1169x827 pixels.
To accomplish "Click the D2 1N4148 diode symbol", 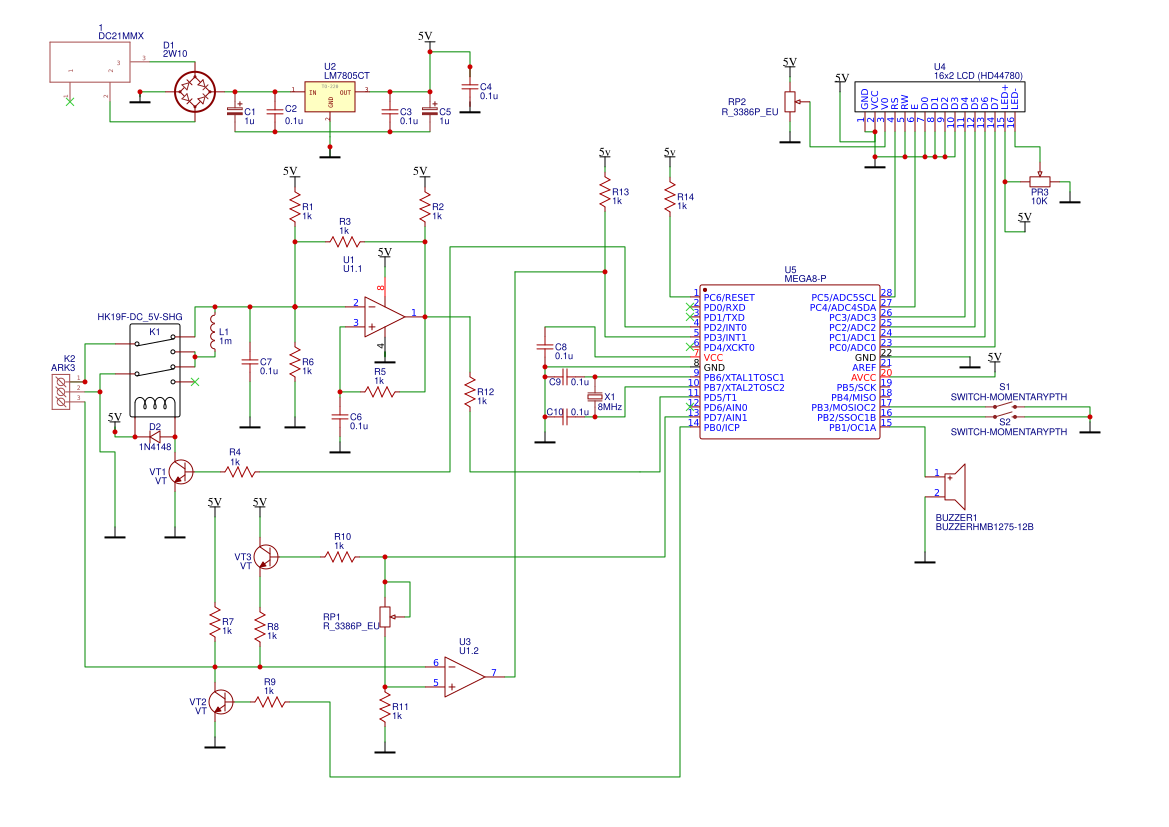I will tap(155, 437).
